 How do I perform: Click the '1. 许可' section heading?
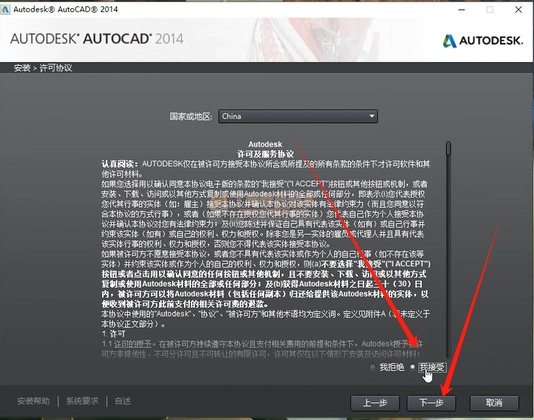point(114,334)
